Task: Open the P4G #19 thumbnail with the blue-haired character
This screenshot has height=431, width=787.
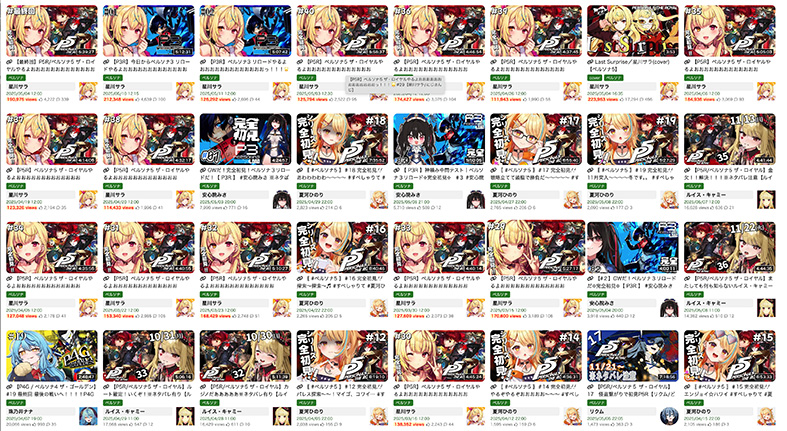Action: (x=52, y=356)
